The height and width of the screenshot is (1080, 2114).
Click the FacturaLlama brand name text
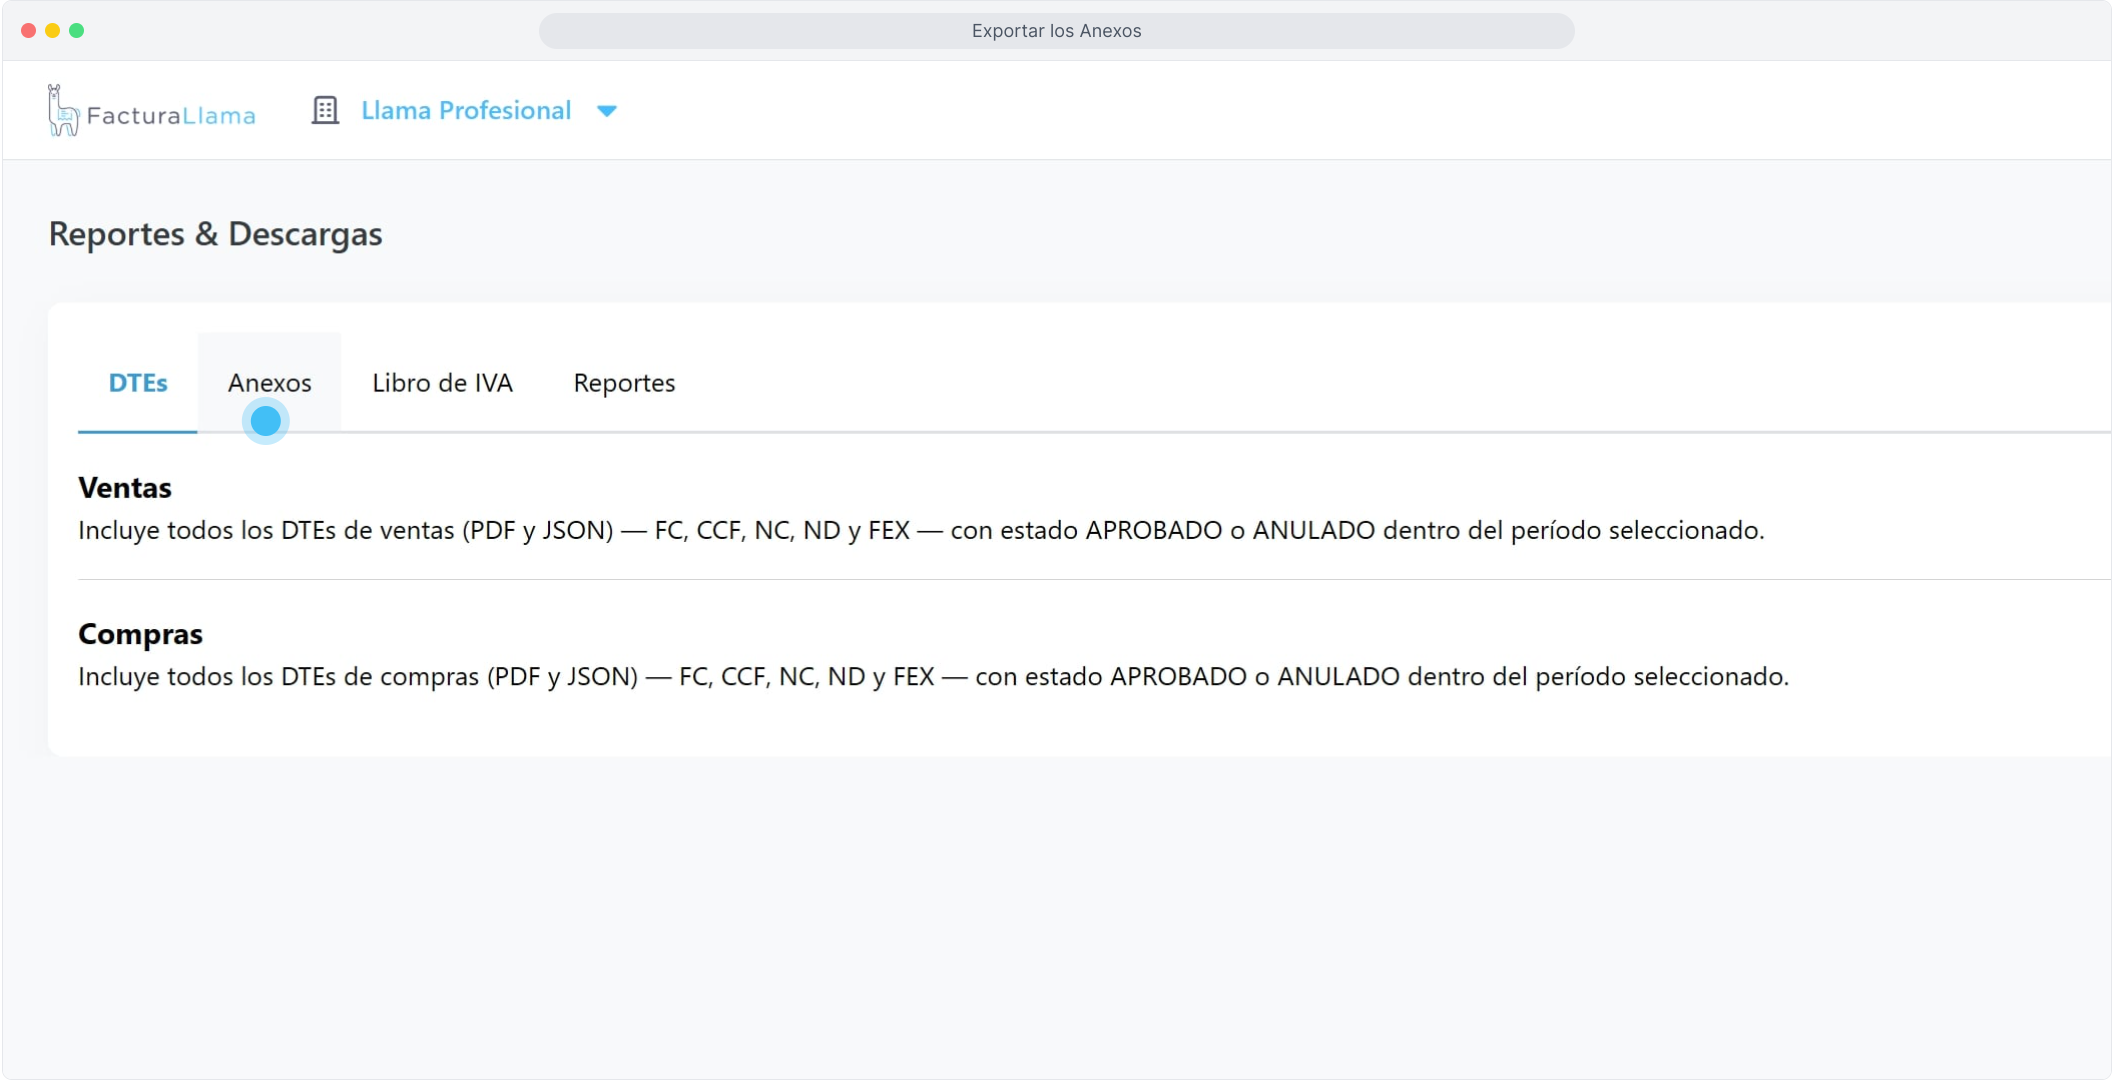(x=170, y=116)
